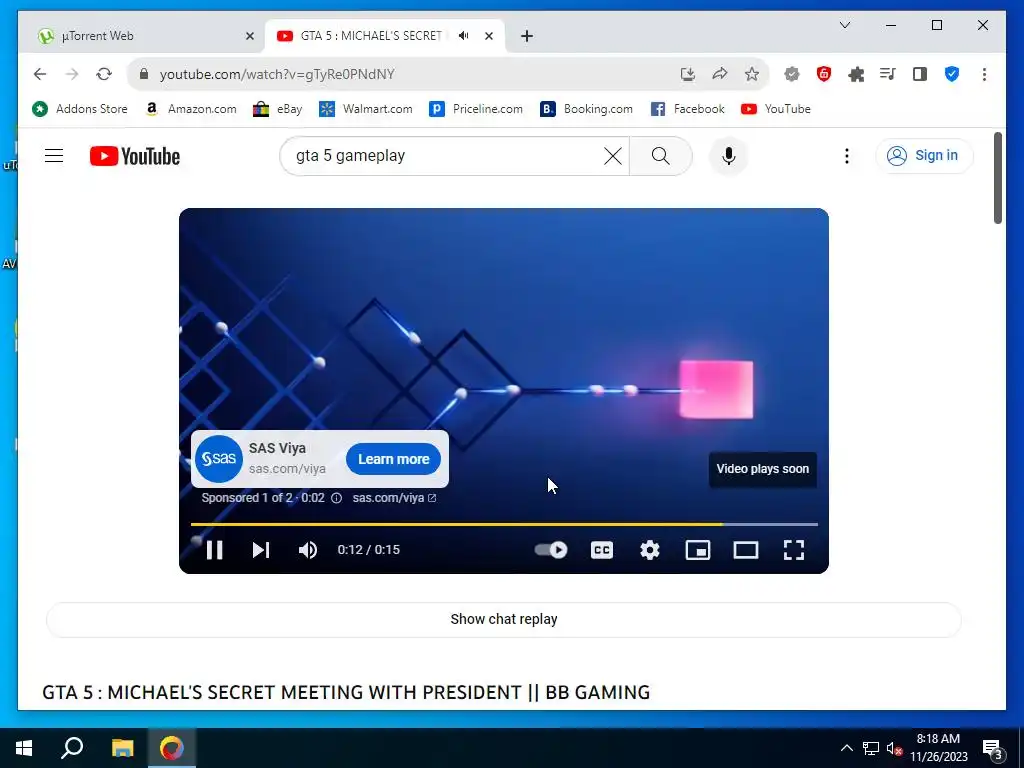Enter full screen in video player
The width and height of the screenshot is (1024, 768).
(x=793, y=550)
